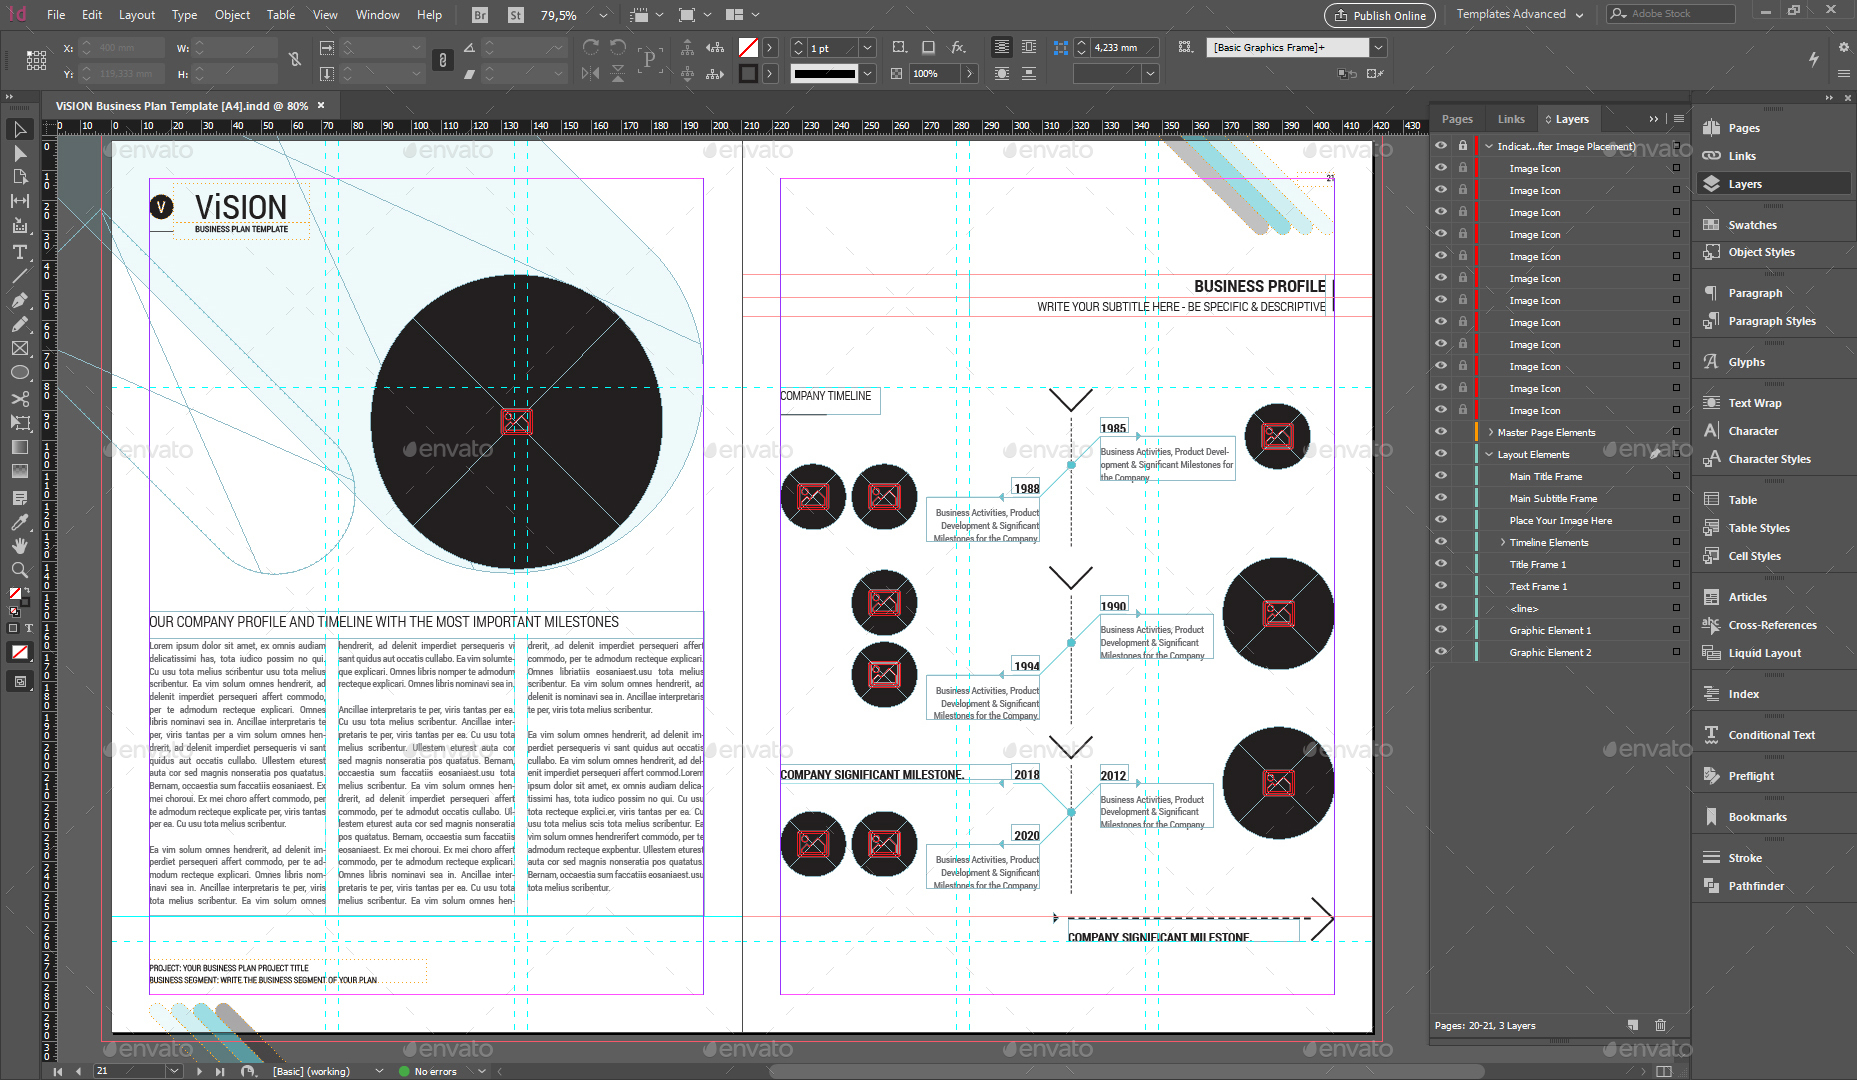Pick the Scissors tool
Viewport: 1857px width, 1080px height.
click(19, 398)
